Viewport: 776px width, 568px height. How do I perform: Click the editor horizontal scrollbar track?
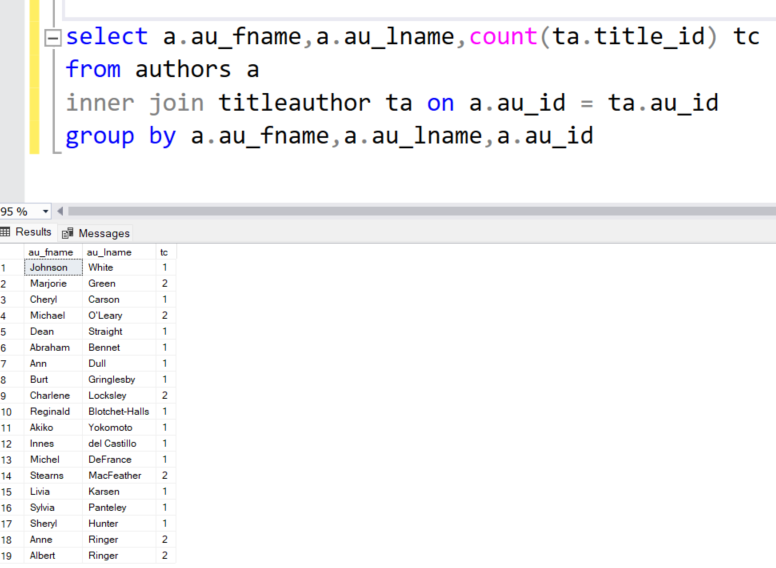click(x=422, y=211)
